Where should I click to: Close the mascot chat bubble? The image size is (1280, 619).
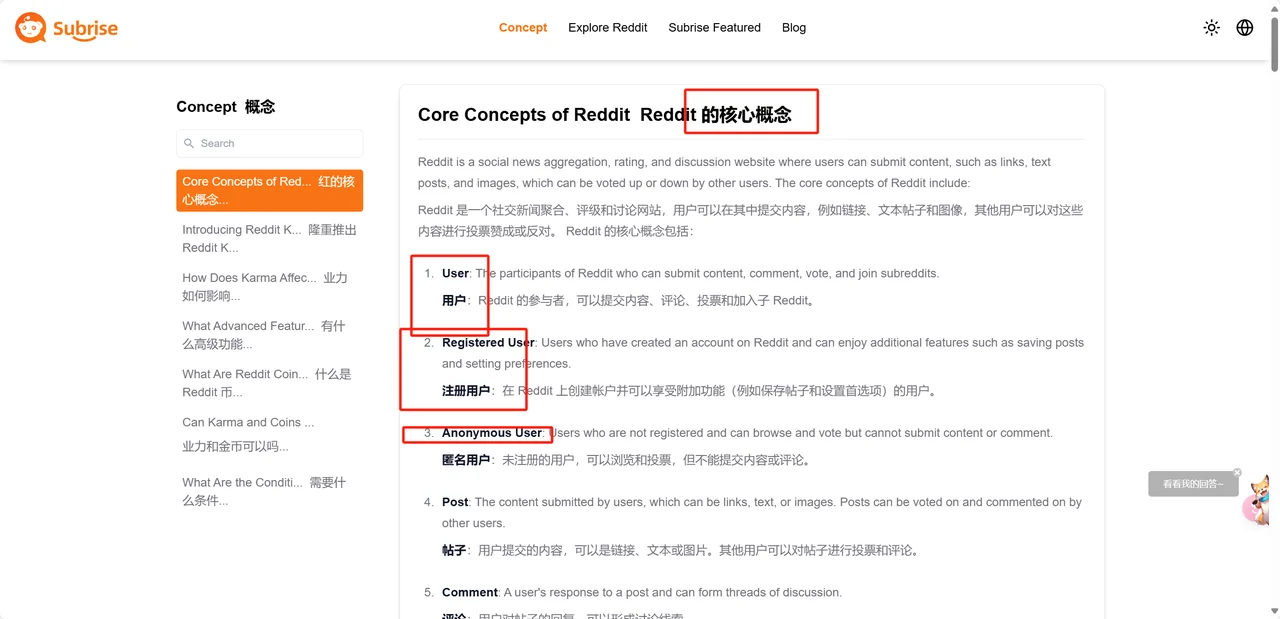tap(1237, 473)
